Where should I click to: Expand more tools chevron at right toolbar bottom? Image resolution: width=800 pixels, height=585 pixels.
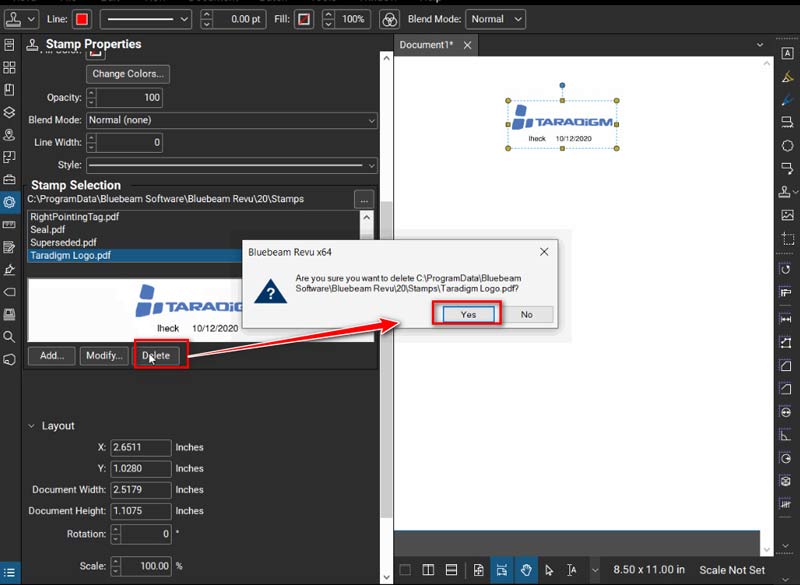pos(786,546)
